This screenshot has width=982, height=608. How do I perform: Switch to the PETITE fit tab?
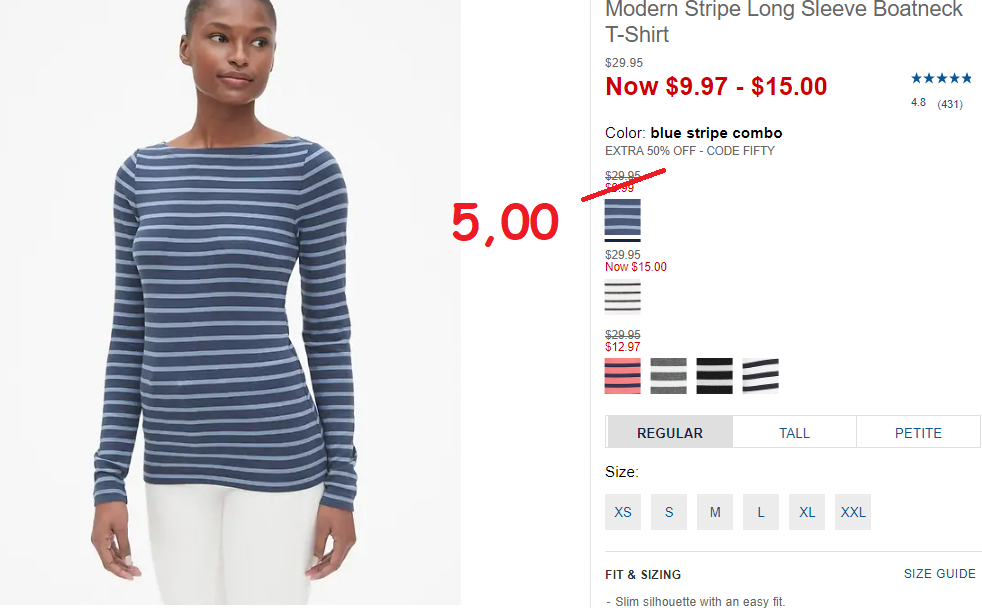(x=918, y=432)
